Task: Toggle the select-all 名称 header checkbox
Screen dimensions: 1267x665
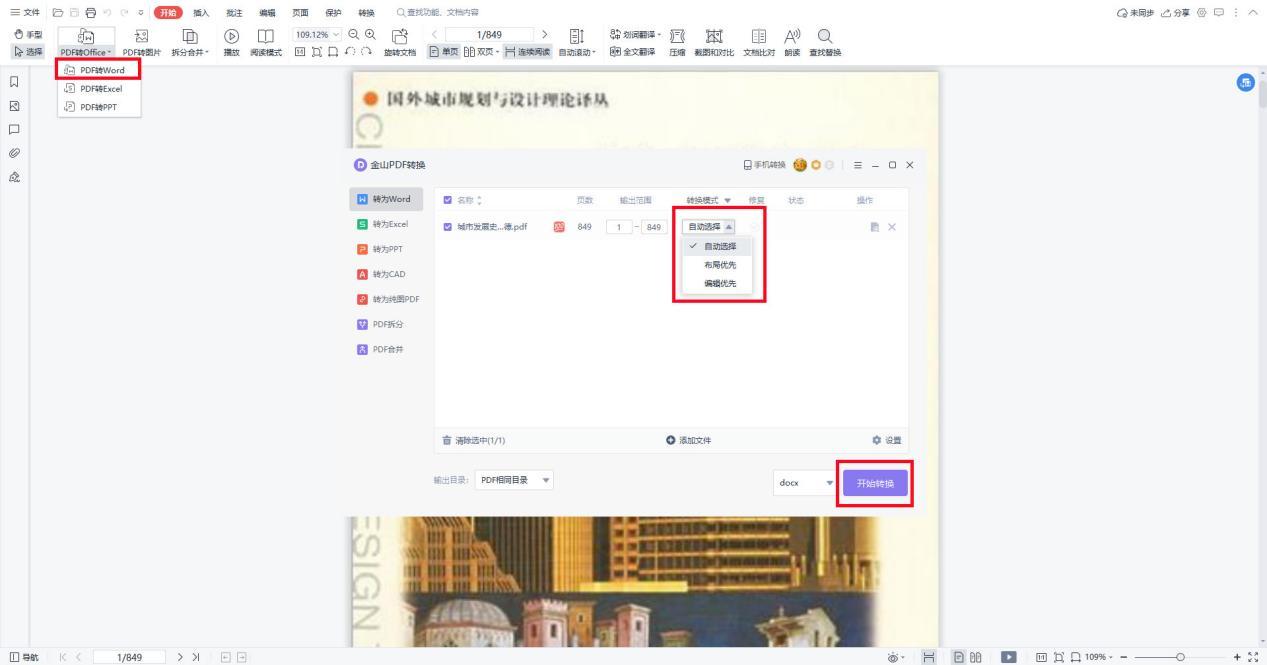Action: [447, 200]
